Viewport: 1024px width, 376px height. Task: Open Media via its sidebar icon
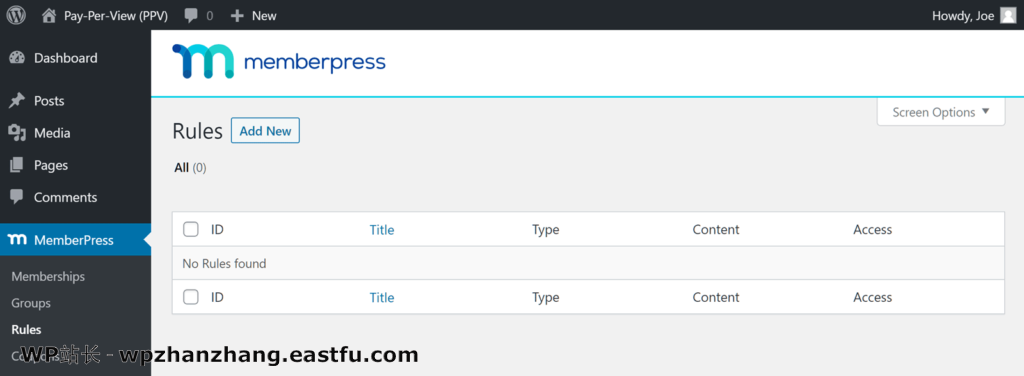coord(17,133)
